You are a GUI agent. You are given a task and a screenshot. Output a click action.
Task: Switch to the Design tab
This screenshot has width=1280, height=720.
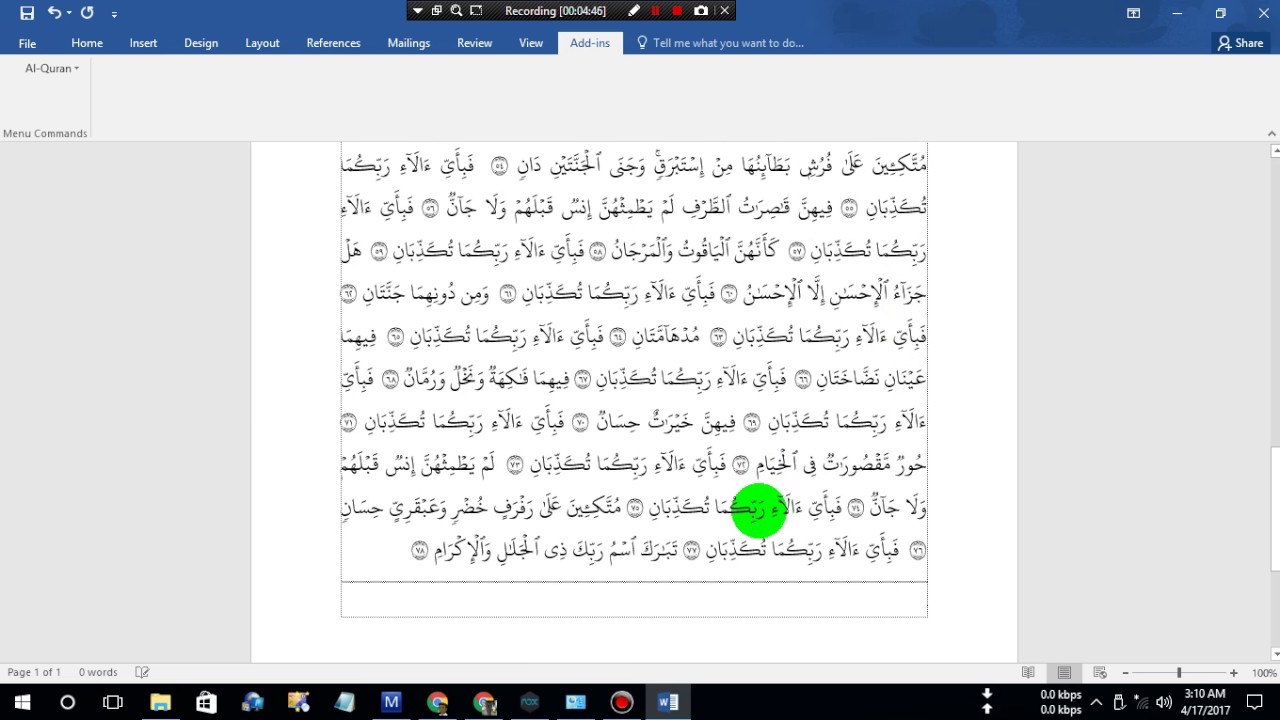201,43
